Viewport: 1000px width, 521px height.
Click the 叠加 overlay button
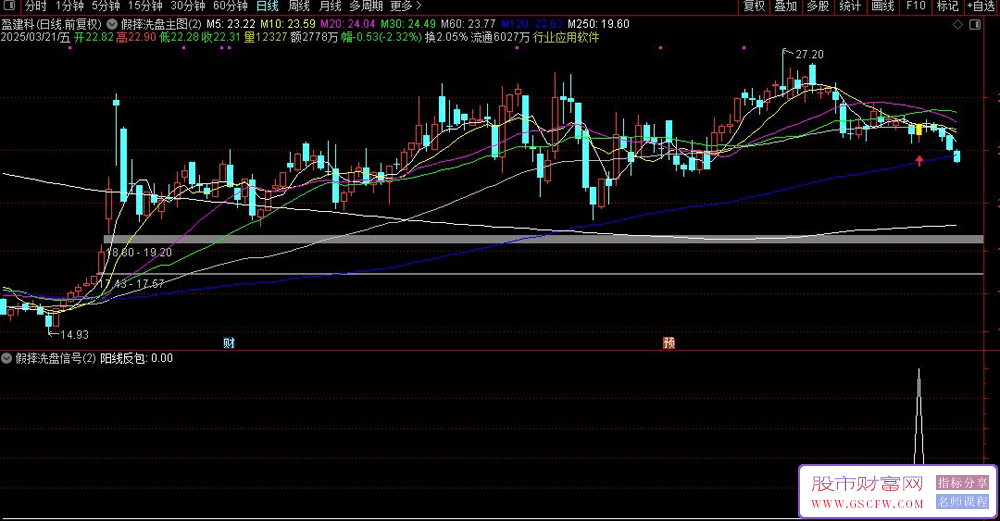[786, 6]
